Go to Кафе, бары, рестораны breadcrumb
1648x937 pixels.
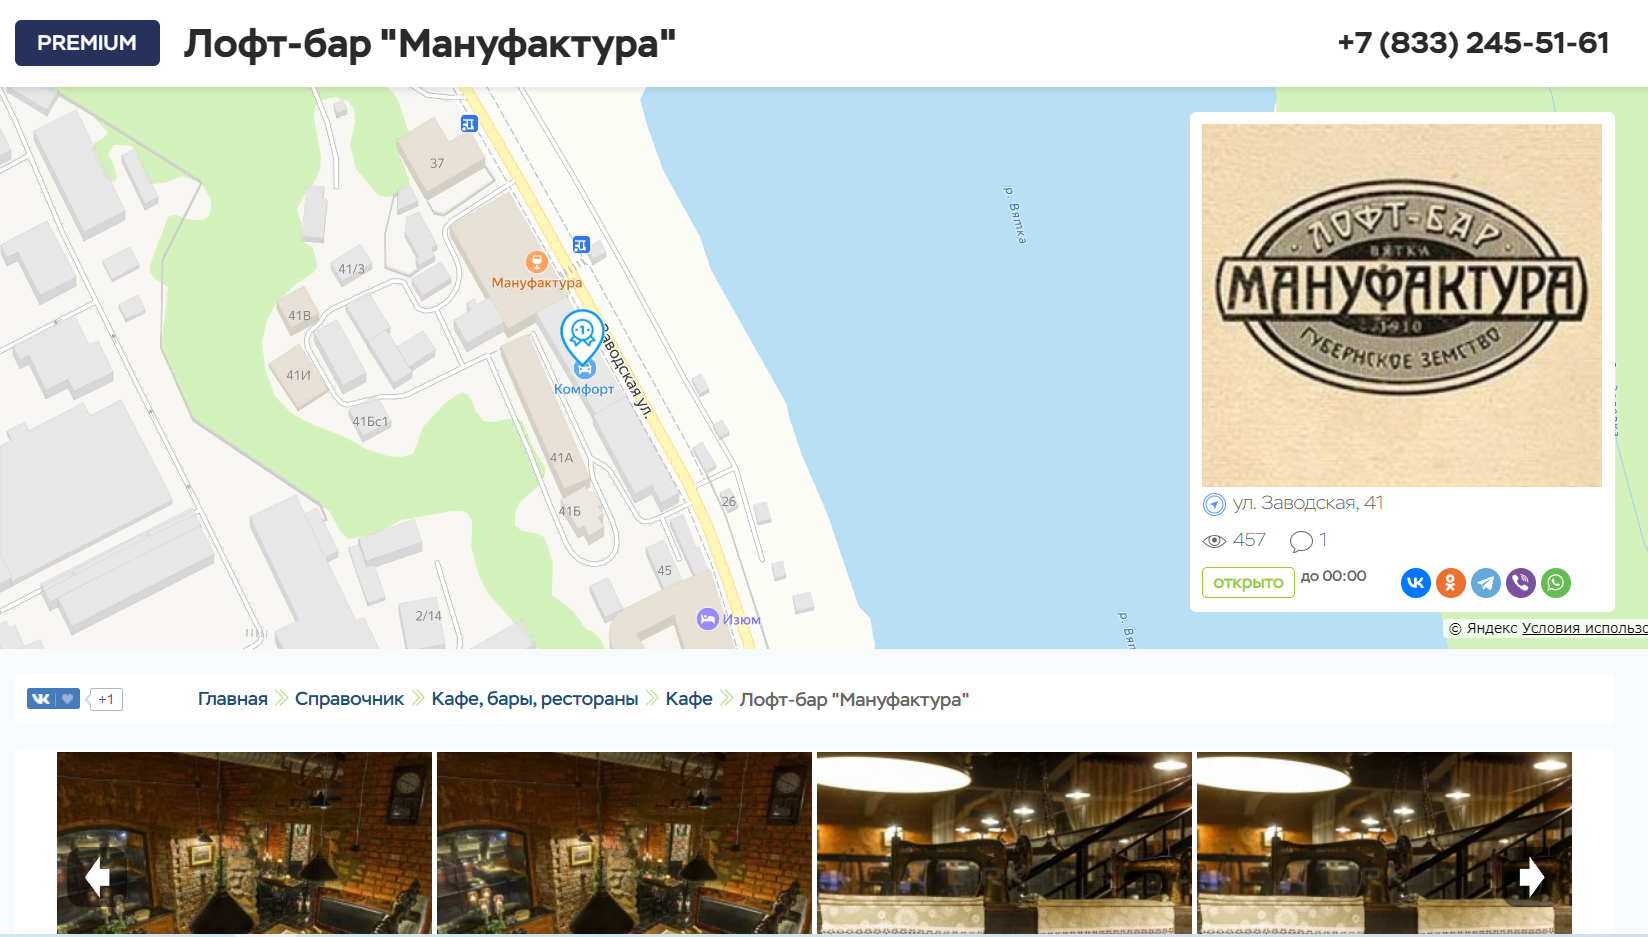pyautogui.click(x=535, y=699)
